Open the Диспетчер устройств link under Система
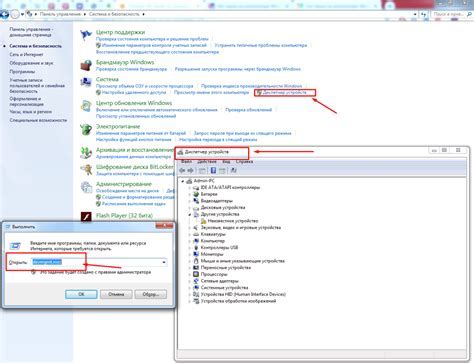Viewport: 474px width, 363px height. click(284, 92)
